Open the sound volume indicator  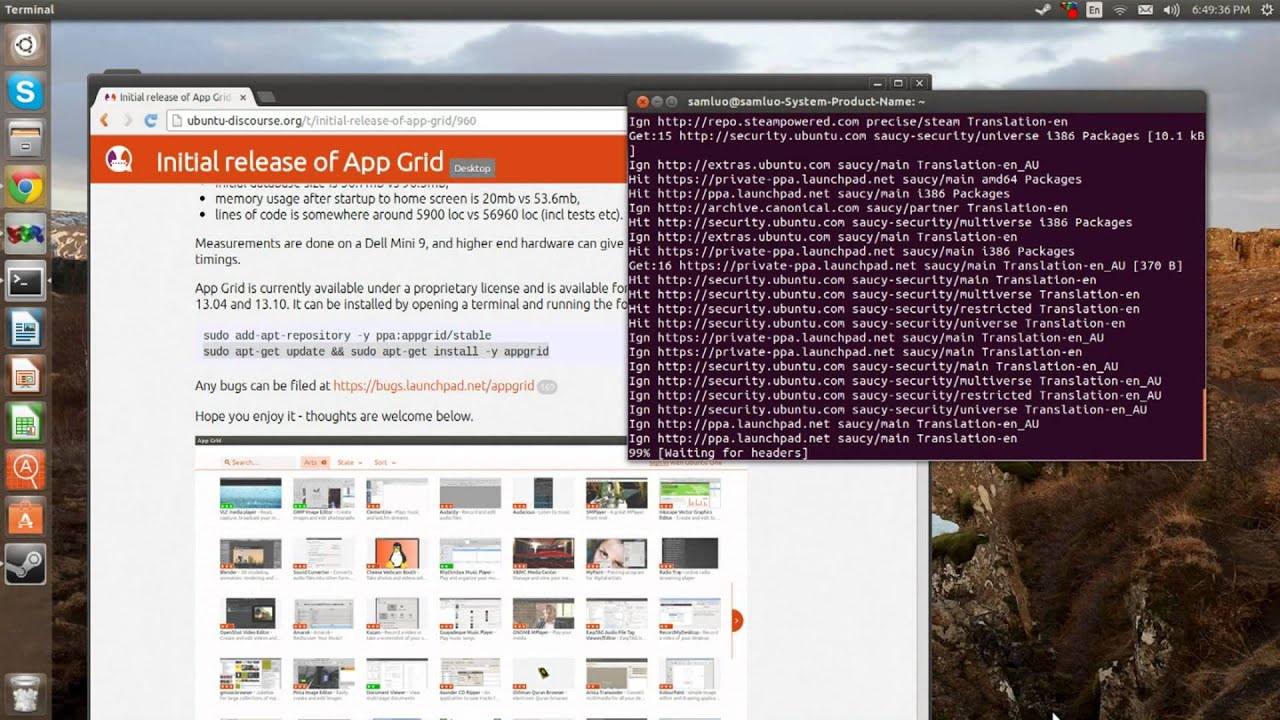point(1171,10)
